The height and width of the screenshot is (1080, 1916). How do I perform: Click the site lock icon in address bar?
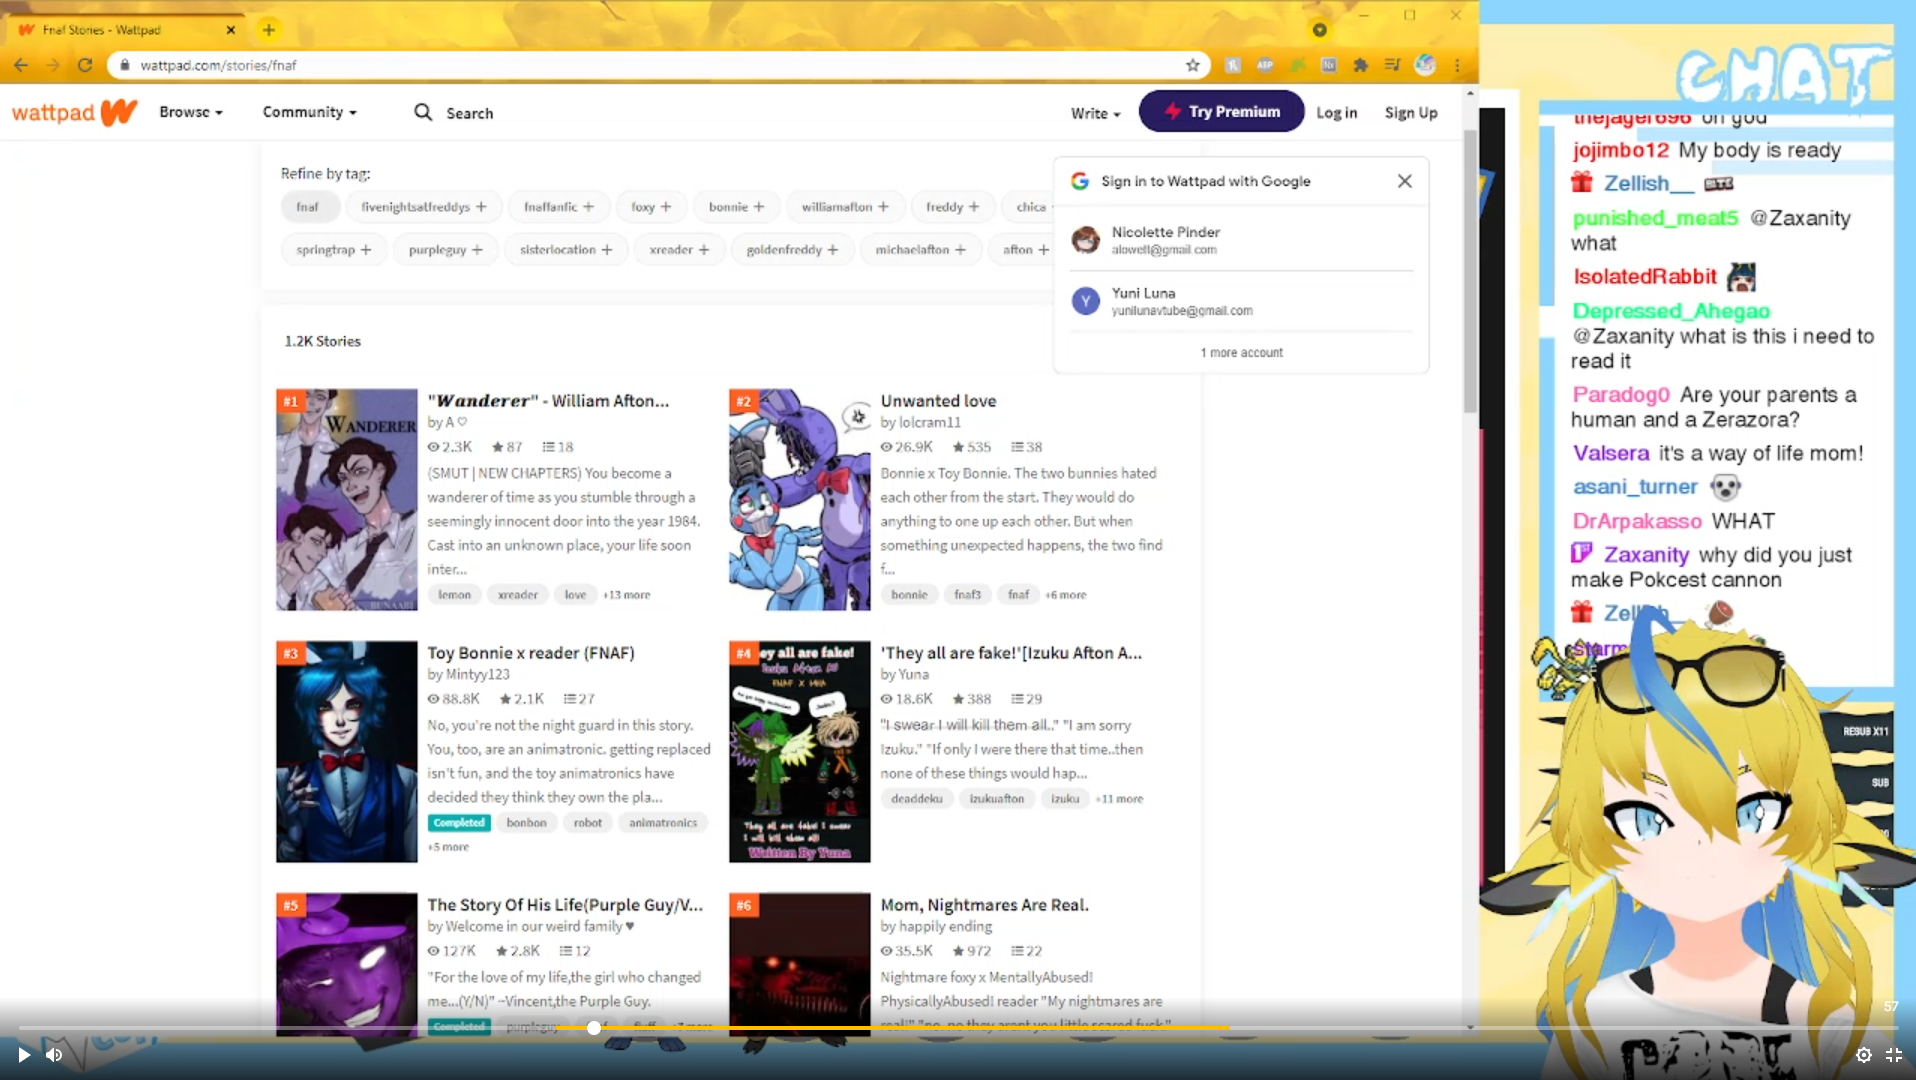[125, 65]
